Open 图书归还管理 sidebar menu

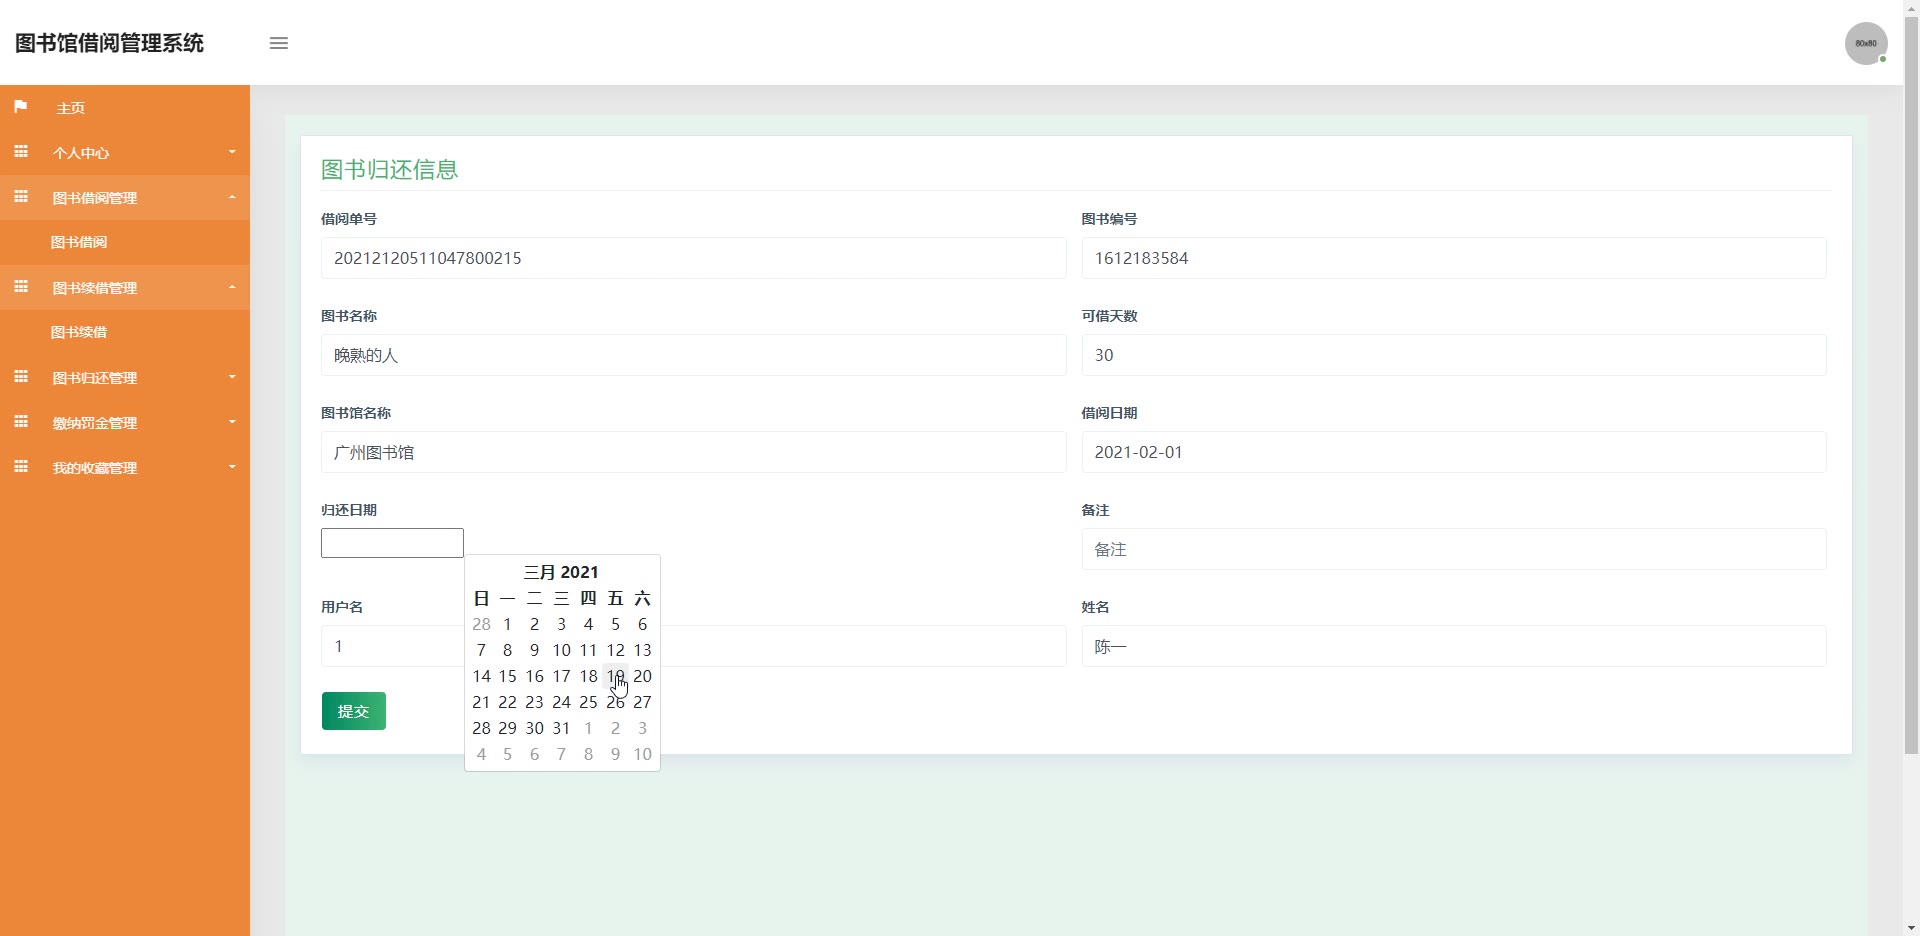pos(125,377)
